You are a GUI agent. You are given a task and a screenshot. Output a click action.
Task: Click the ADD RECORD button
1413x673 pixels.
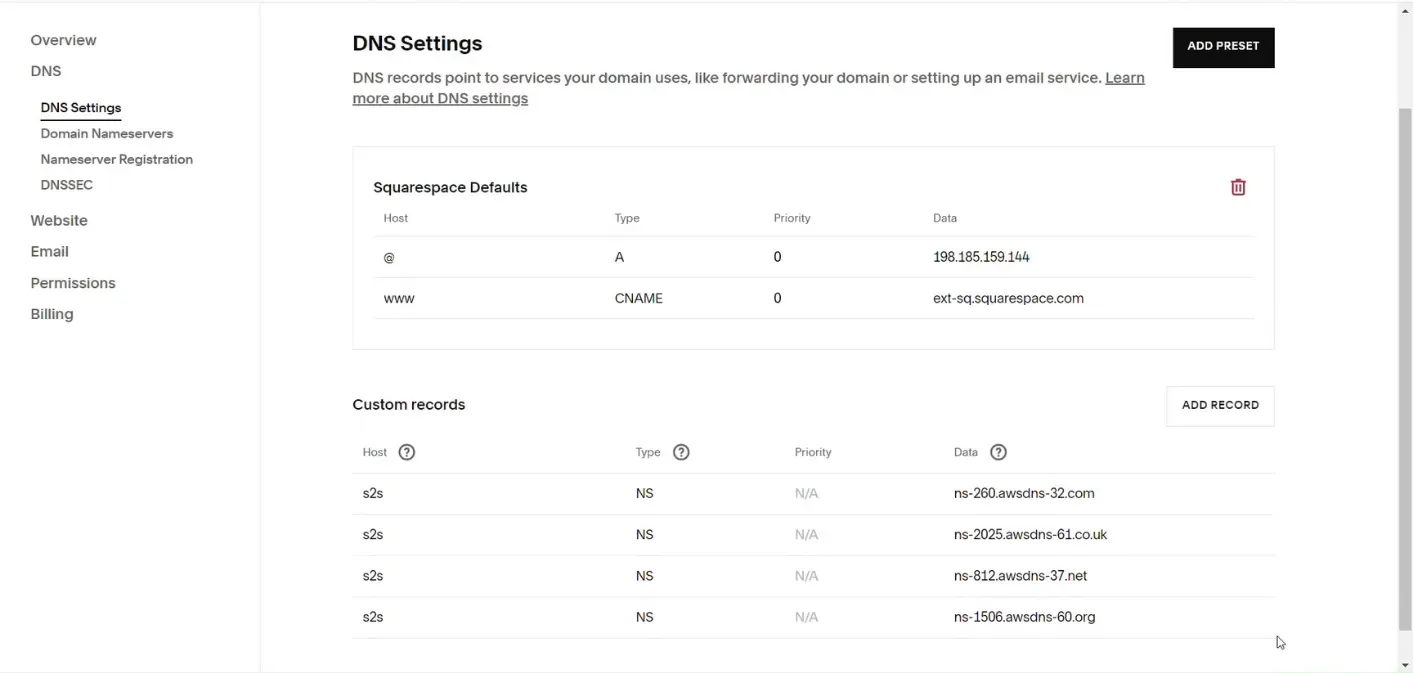tap(1220, 406)
